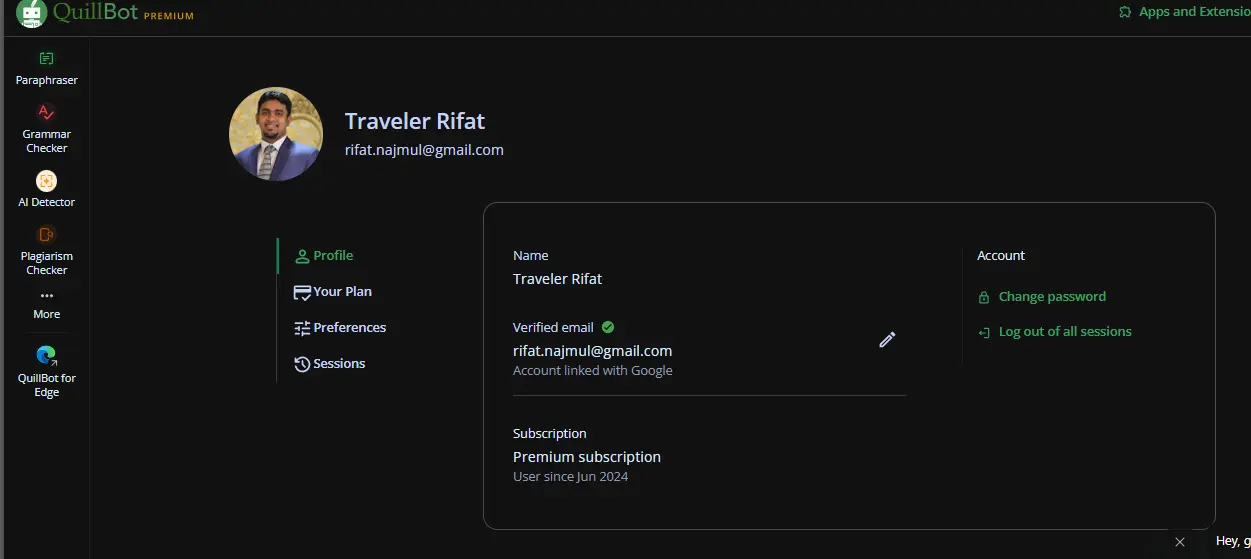Click the QuillBot robot logo icon
This screenshot has height=559, width=1251.
[31, 13]
